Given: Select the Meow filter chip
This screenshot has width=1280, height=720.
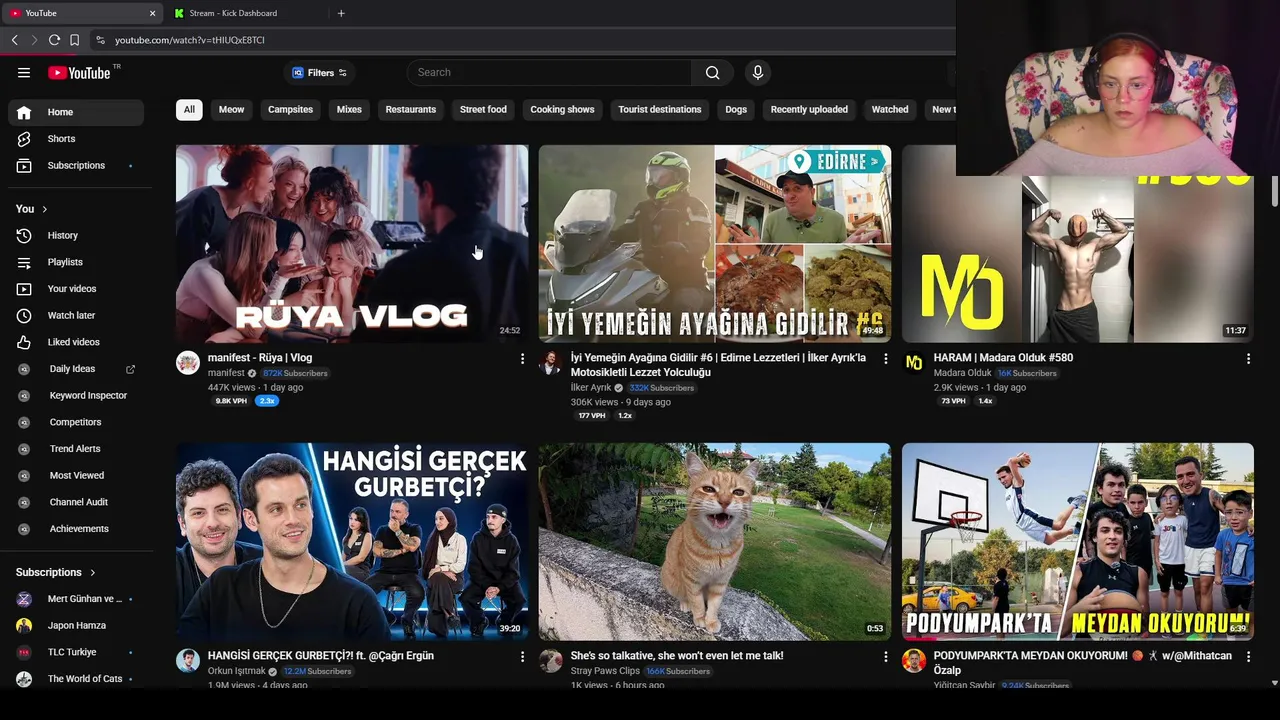Looking at the screenshot, I should click(231, 109).
